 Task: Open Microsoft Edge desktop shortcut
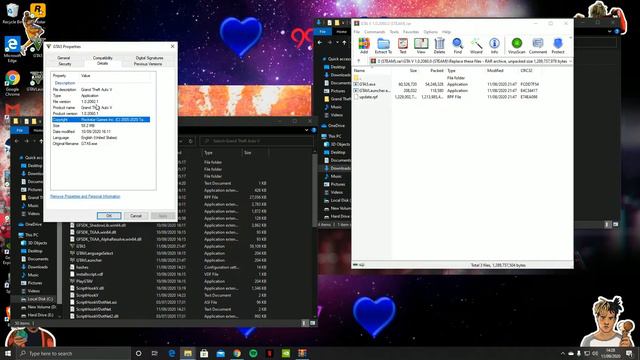click(x=12, y=49)
